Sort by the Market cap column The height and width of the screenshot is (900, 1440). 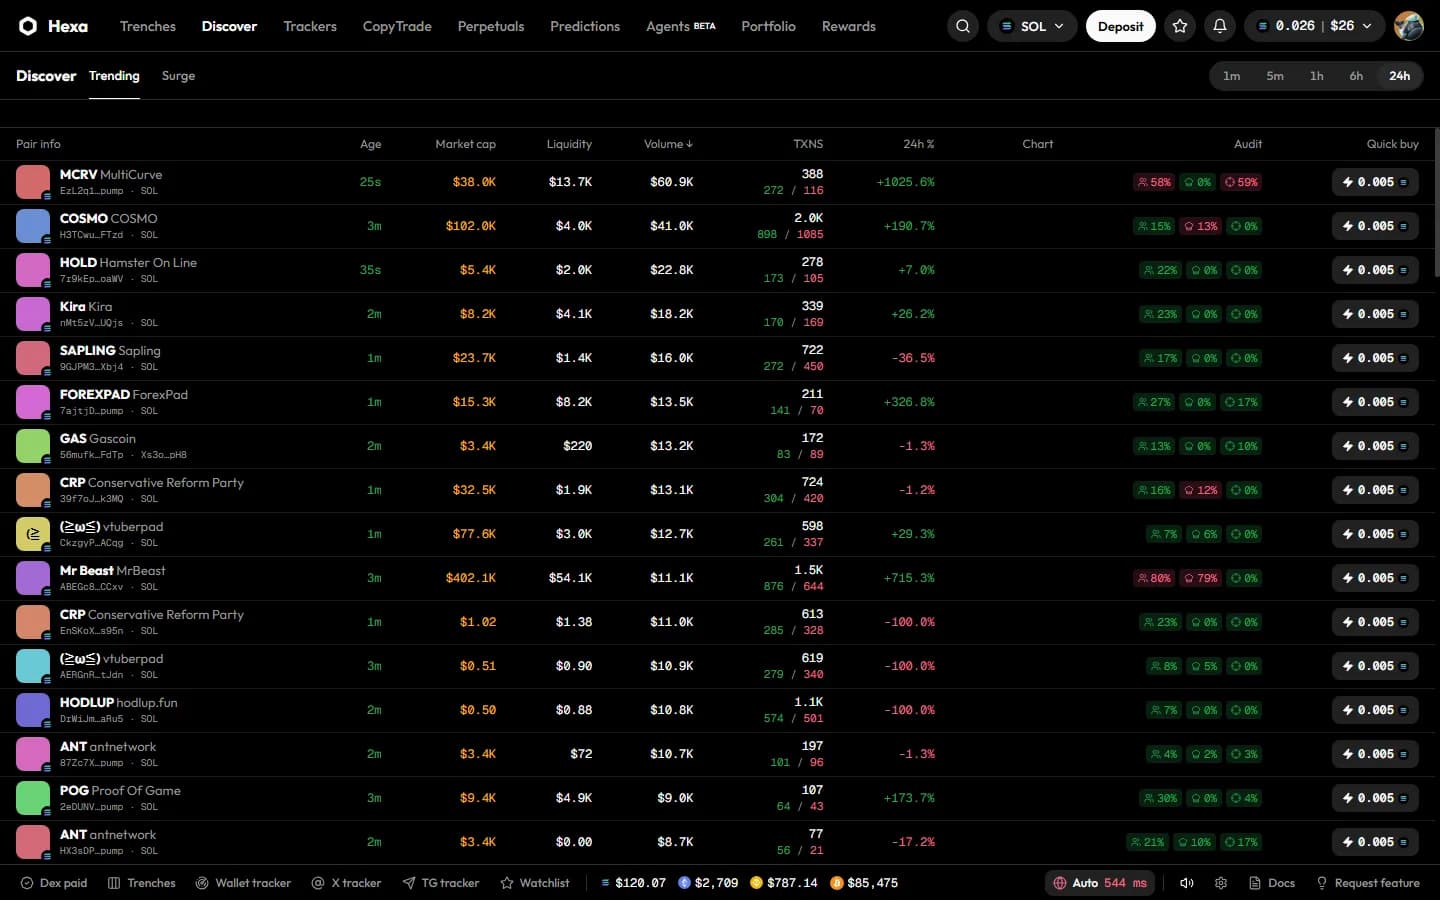(465, 144)
